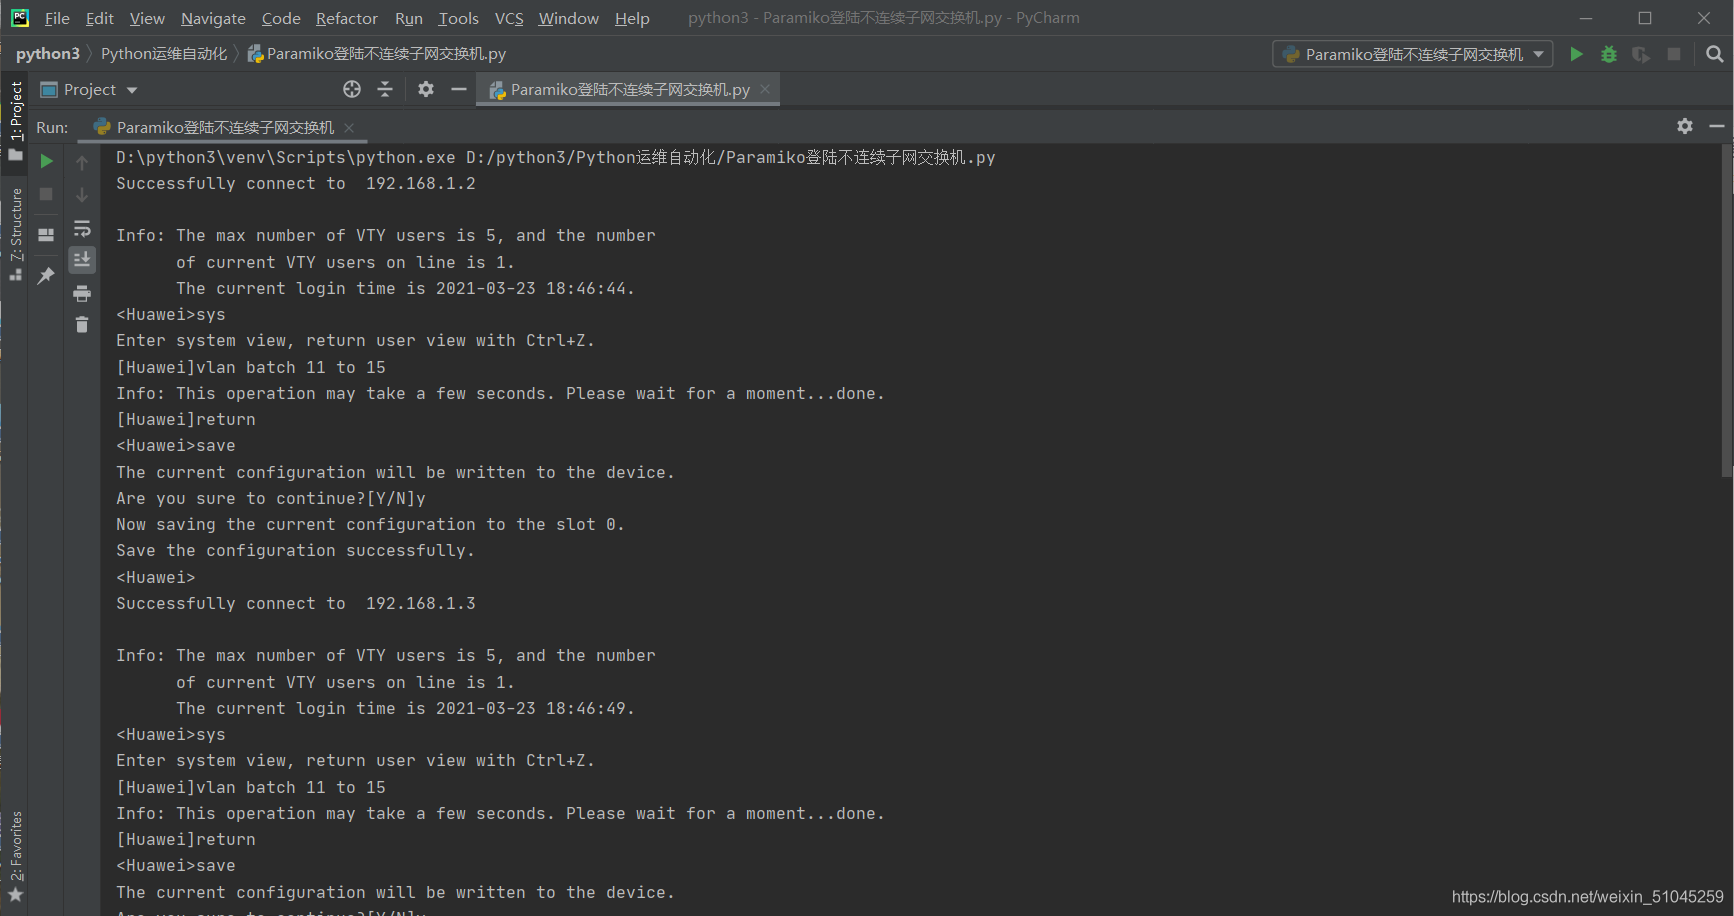
Task: Run with Coverage from the navigation bar
Action: 1640,54
